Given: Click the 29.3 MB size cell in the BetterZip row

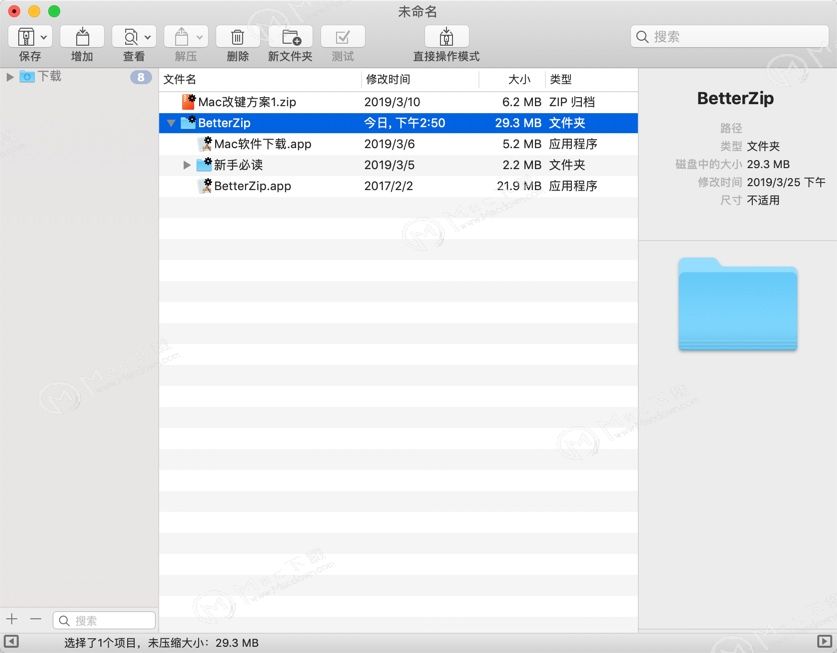Looking at the screenshot, I should click(x=518, y=123).
